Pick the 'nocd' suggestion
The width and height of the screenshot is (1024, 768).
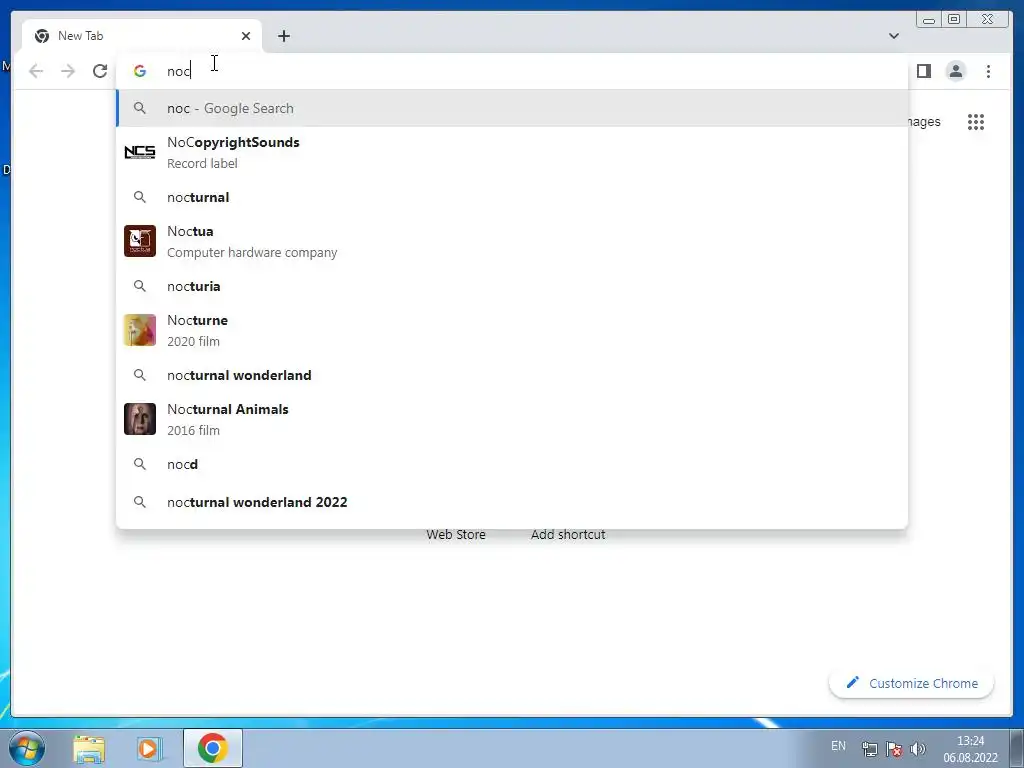pyautogui.click(x=512, y=464)
